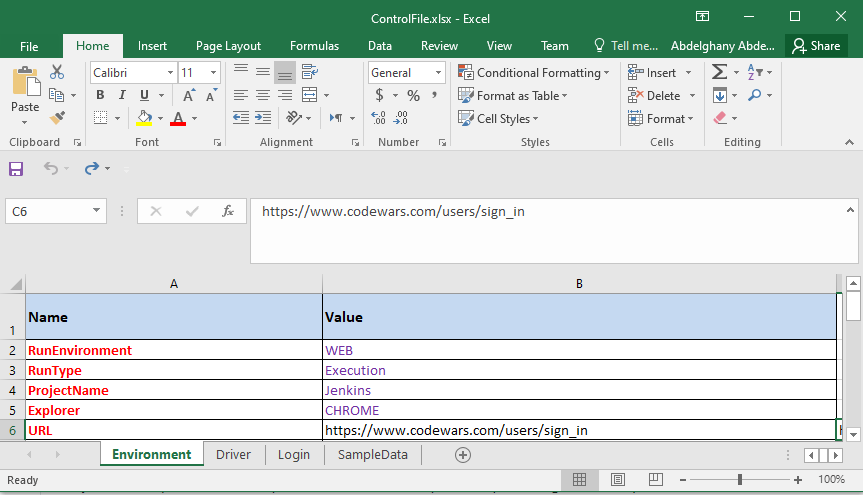Center text horizontally
Image resolution: width=863 pixels, height=495 pixels.
pyautogui.click(x=263, y=95)
